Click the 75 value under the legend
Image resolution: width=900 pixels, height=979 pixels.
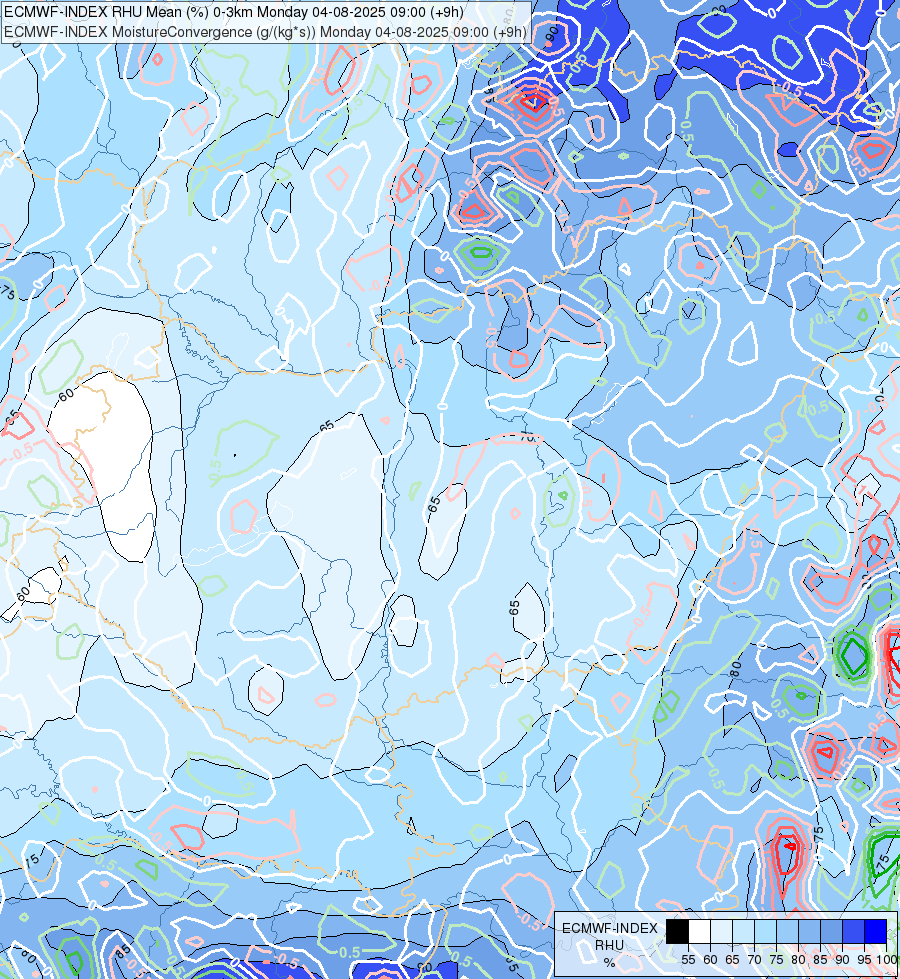click(x=776, y=960)
